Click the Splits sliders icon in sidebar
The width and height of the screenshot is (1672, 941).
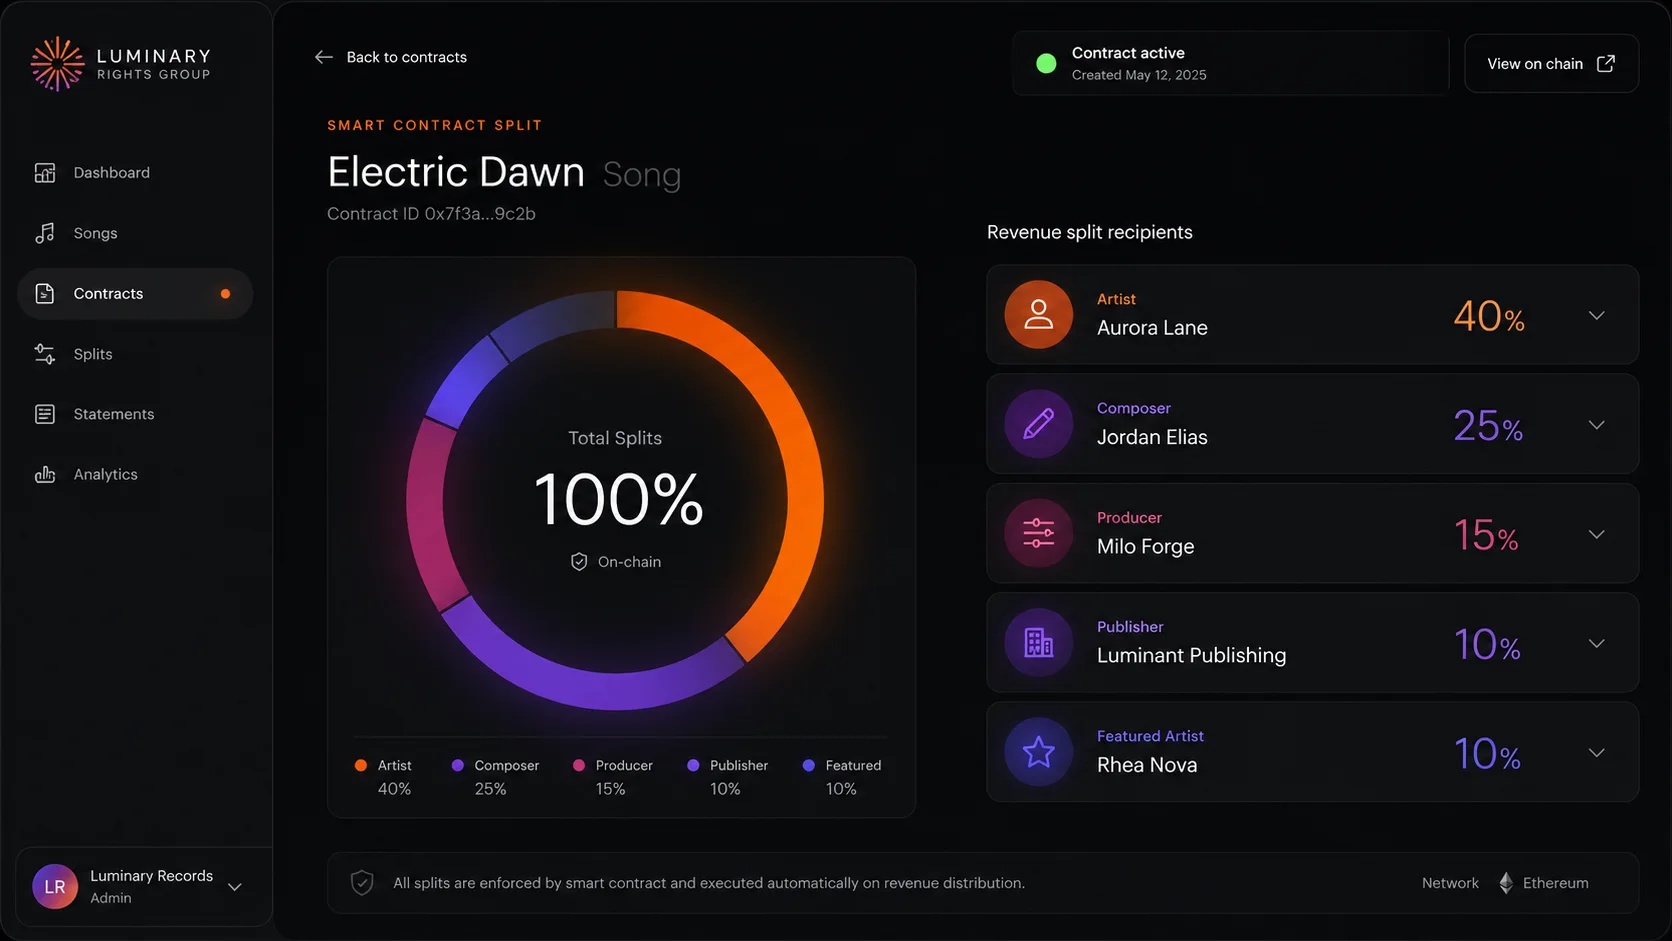coord(45,354)
